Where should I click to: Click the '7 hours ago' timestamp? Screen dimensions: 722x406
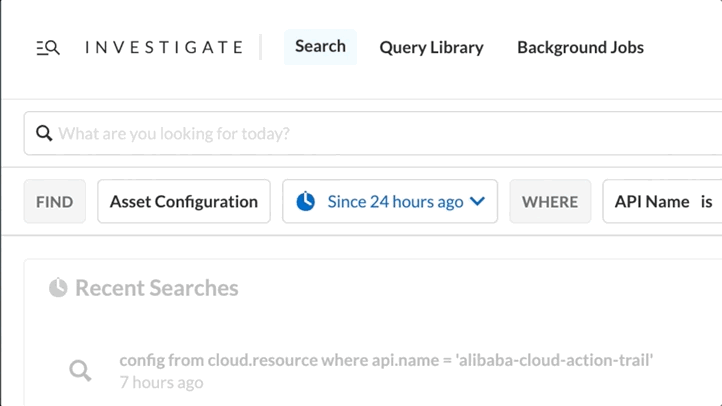(x=161, y=383)
